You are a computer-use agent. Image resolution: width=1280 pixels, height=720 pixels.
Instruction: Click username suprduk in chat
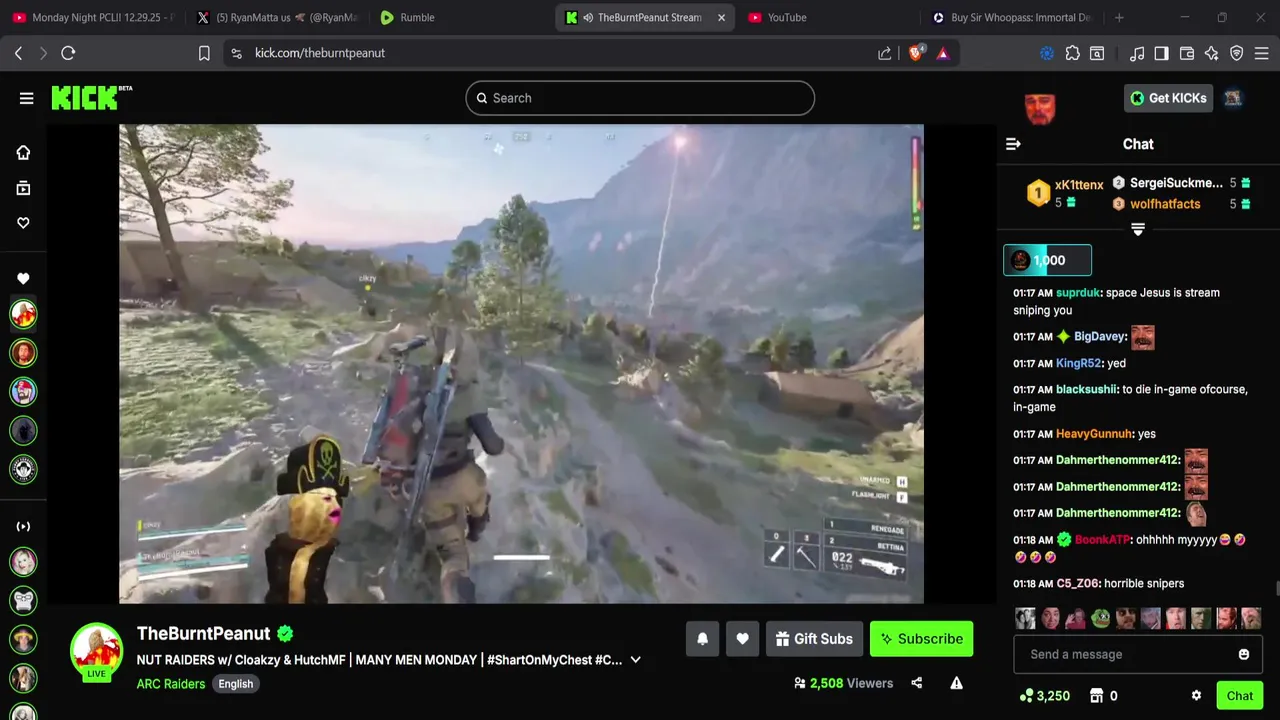tap(1078, 293)
